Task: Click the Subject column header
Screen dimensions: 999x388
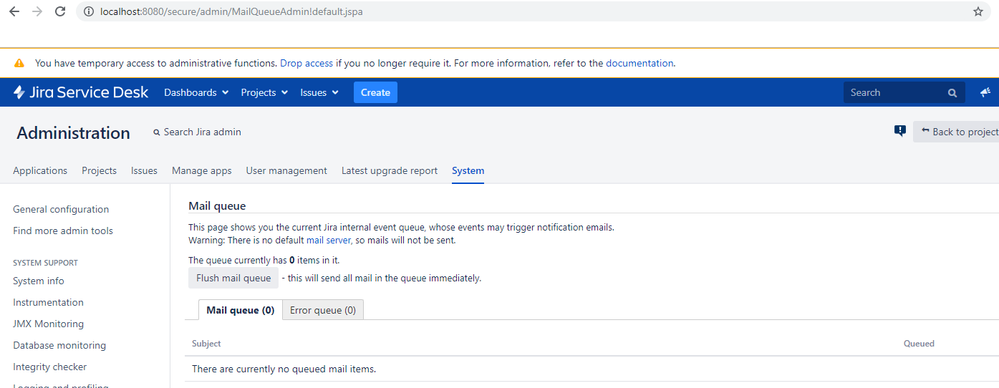Action: (206, 343)
